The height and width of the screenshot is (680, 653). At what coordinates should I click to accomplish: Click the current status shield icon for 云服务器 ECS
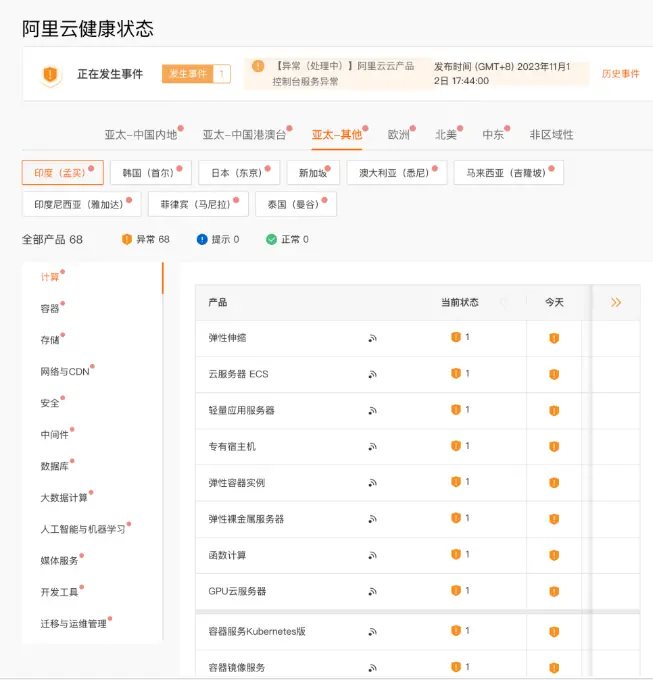pos(456,373)
